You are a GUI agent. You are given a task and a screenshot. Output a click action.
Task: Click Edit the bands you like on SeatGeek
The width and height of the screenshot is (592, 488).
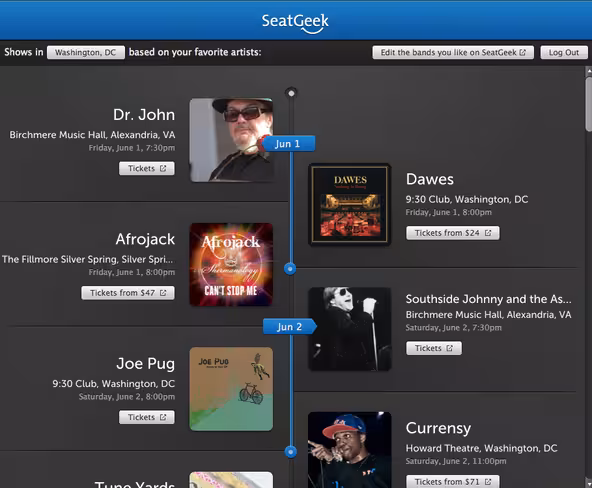[453, 52]
